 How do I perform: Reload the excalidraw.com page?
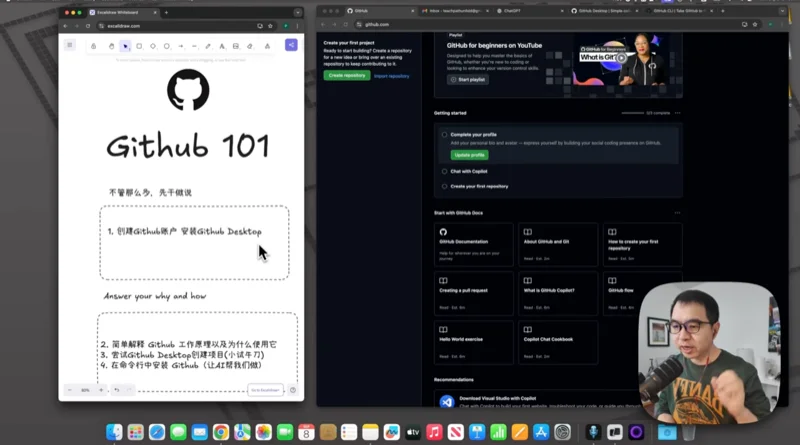tap(88, 26)
